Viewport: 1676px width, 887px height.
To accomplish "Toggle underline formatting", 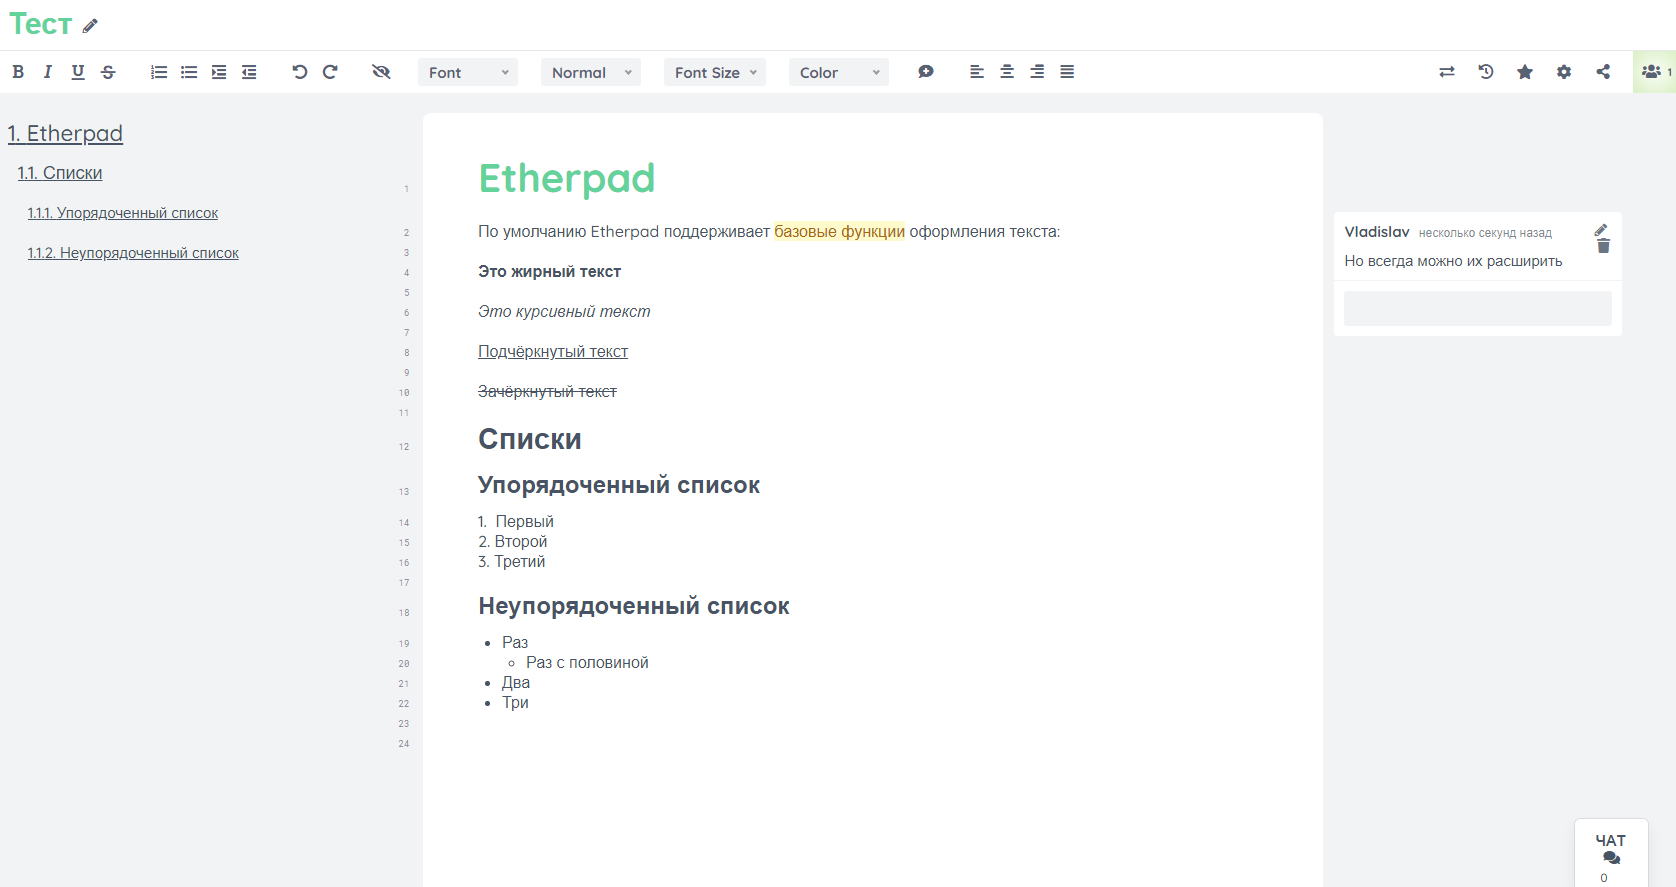I will [x=78, y=72].
